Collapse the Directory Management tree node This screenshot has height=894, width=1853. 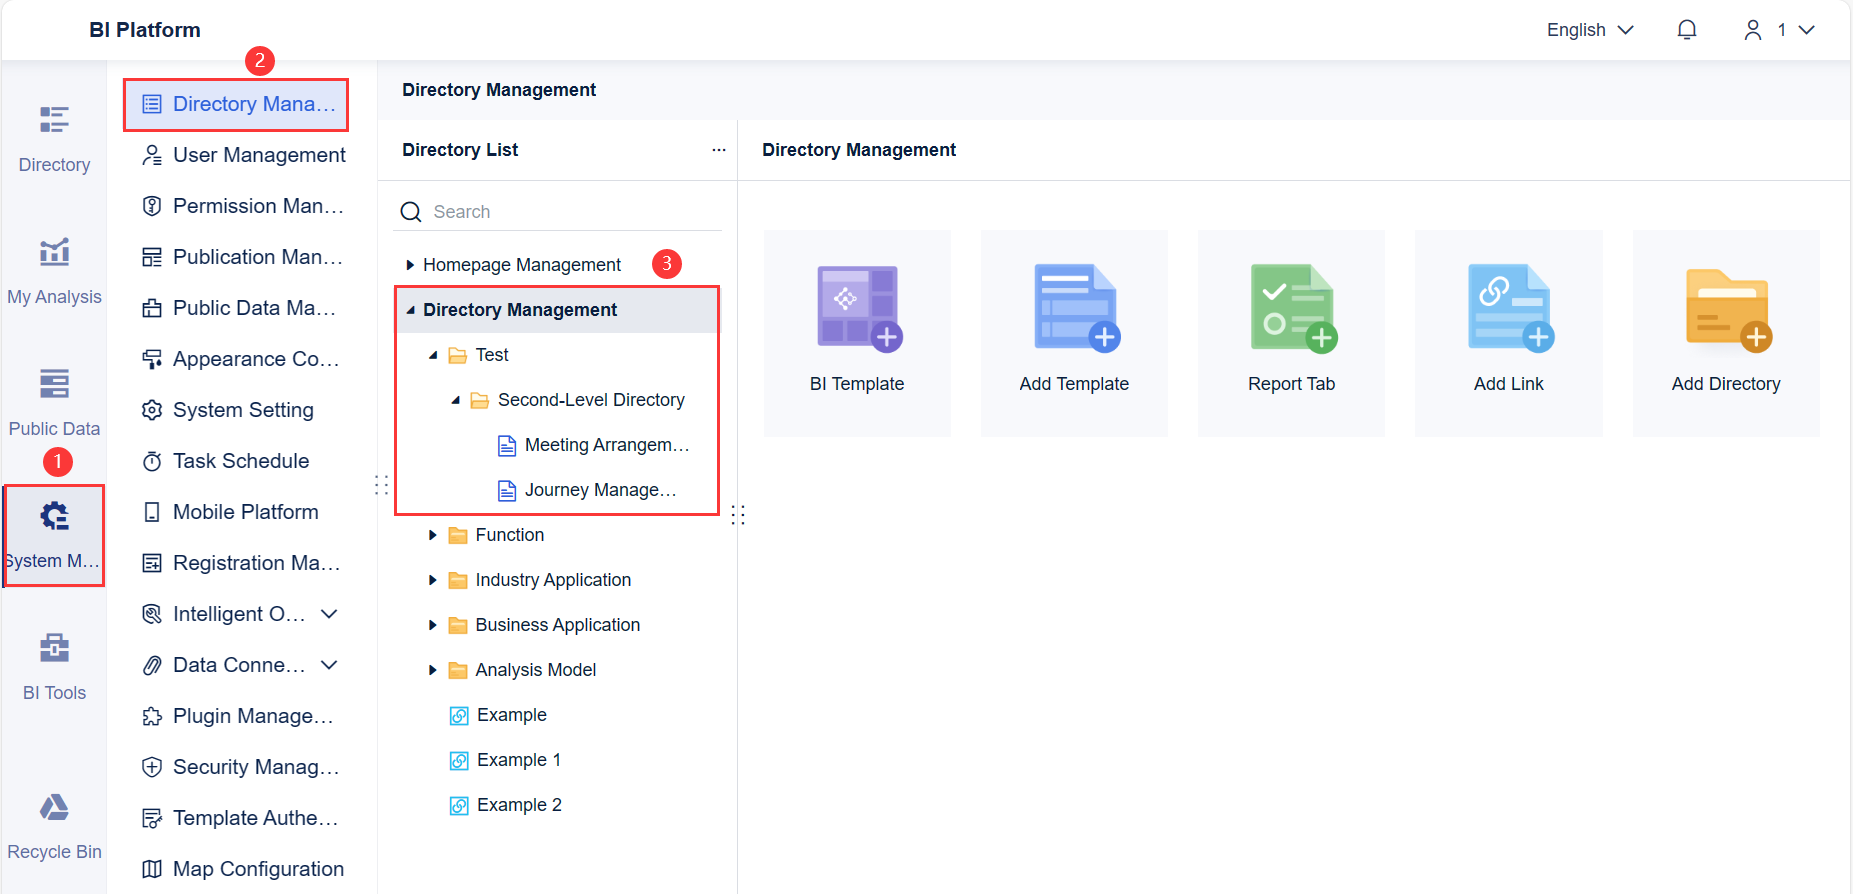click(x=410, y=310)
